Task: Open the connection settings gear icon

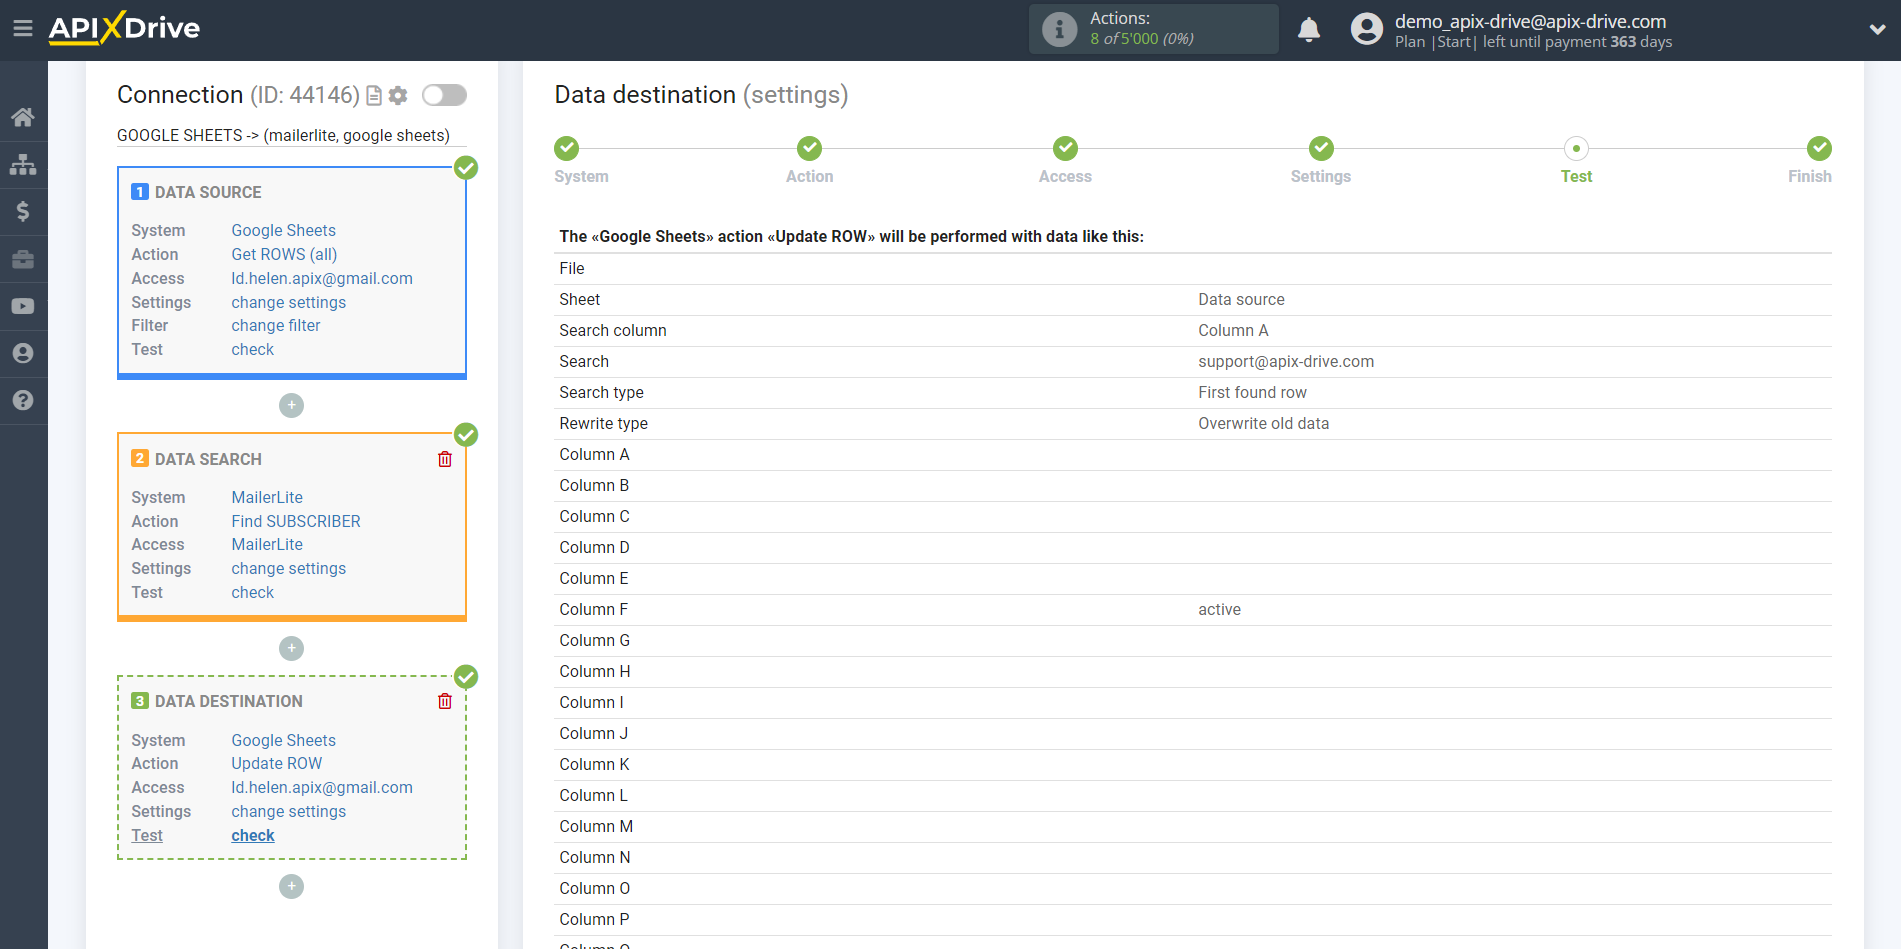Action: pyautogui.click(x=398, y=95)
